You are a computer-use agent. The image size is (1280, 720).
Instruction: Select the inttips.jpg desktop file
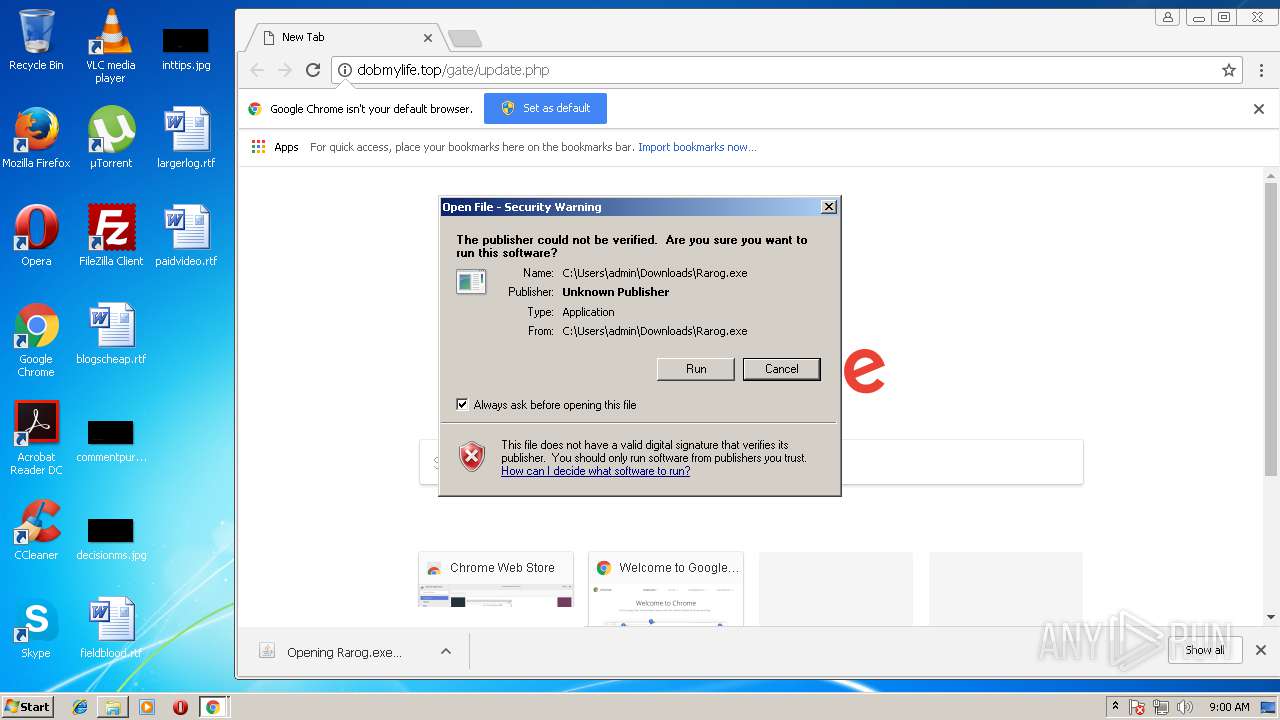186,47
